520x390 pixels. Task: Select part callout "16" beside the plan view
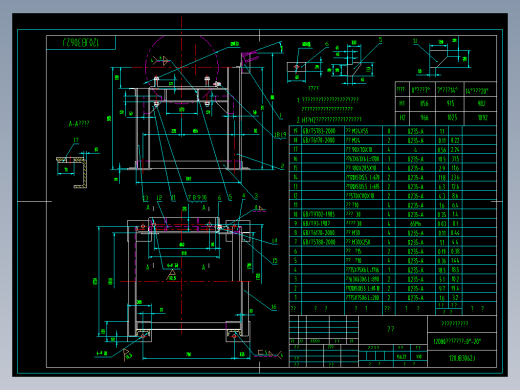274,307
